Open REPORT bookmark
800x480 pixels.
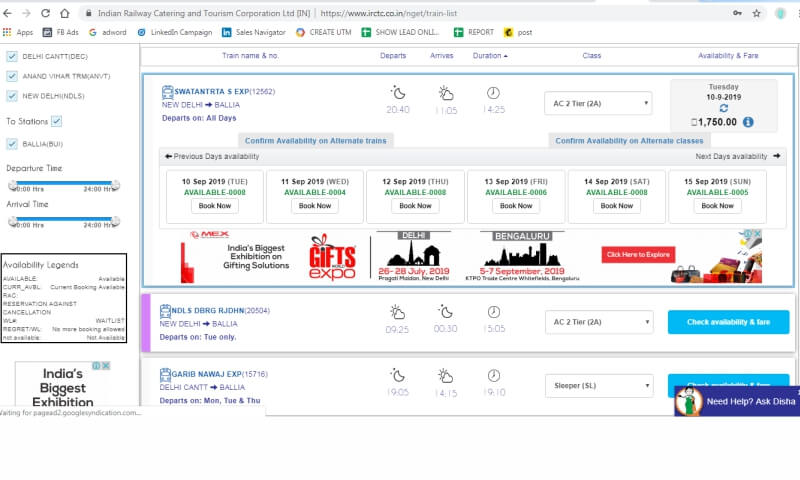point(474,32)
